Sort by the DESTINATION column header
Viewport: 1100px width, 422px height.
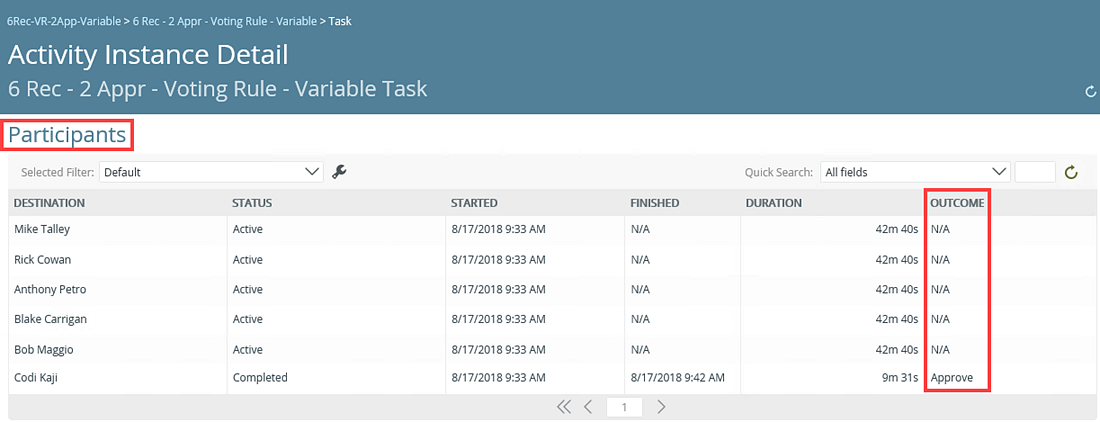pyautogui.click(x=49, y=203)
